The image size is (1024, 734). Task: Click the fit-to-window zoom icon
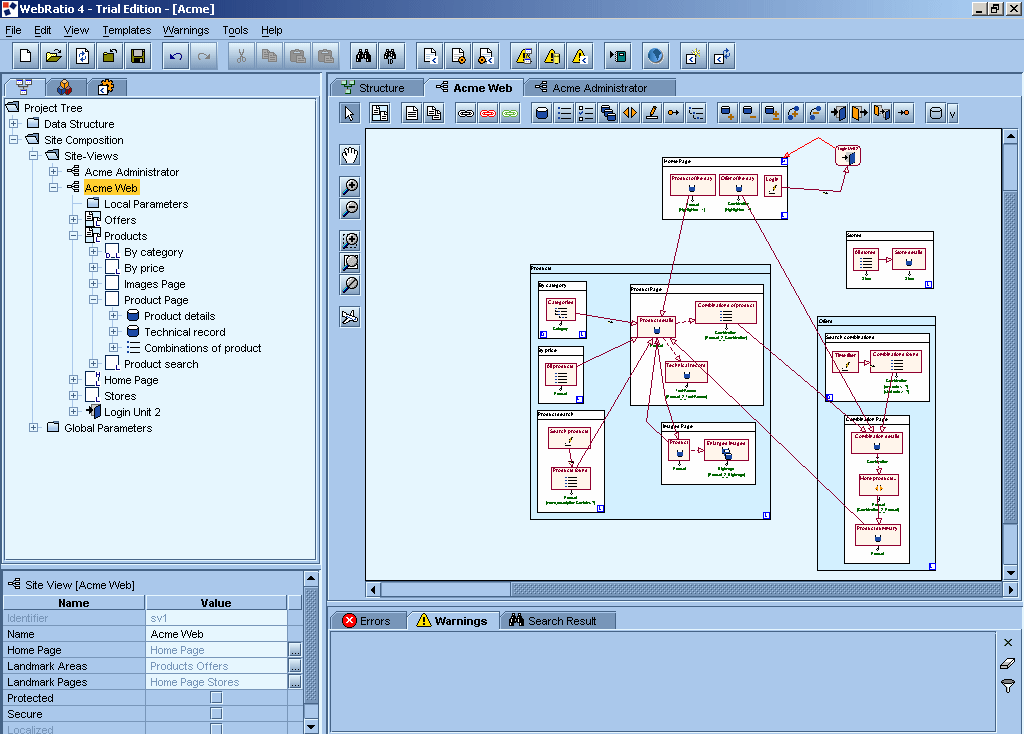[351, 263]
